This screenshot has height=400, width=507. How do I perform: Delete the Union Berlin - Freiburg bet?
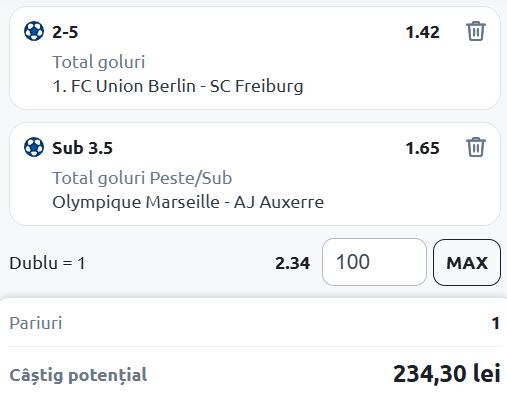(476, 31)
